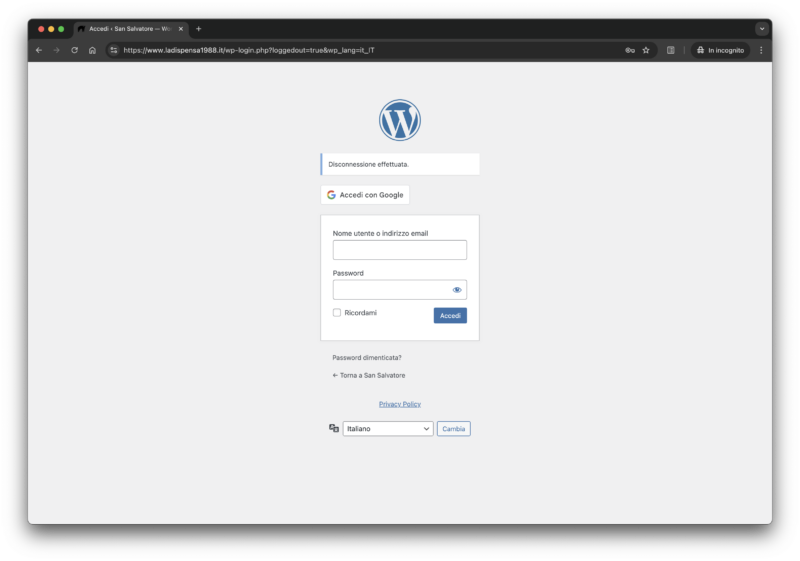This screenshot has width=800, height=561.
Task: Minimize the window with the yellow button
Action: tap(51, 29)
